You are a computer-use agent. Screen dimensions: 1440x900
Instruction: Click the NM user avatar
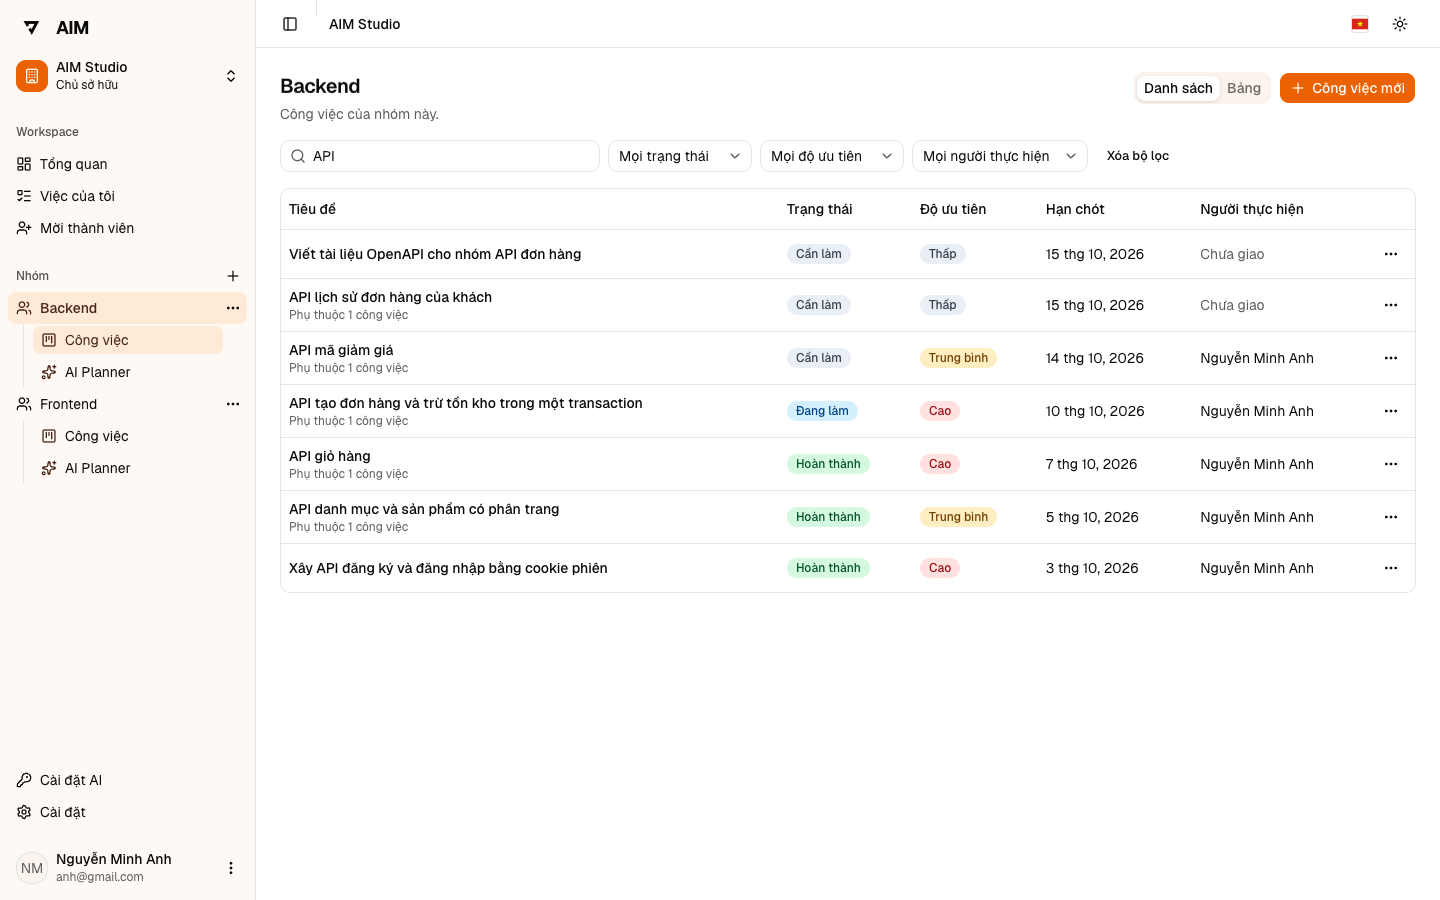tap(32, 868)
